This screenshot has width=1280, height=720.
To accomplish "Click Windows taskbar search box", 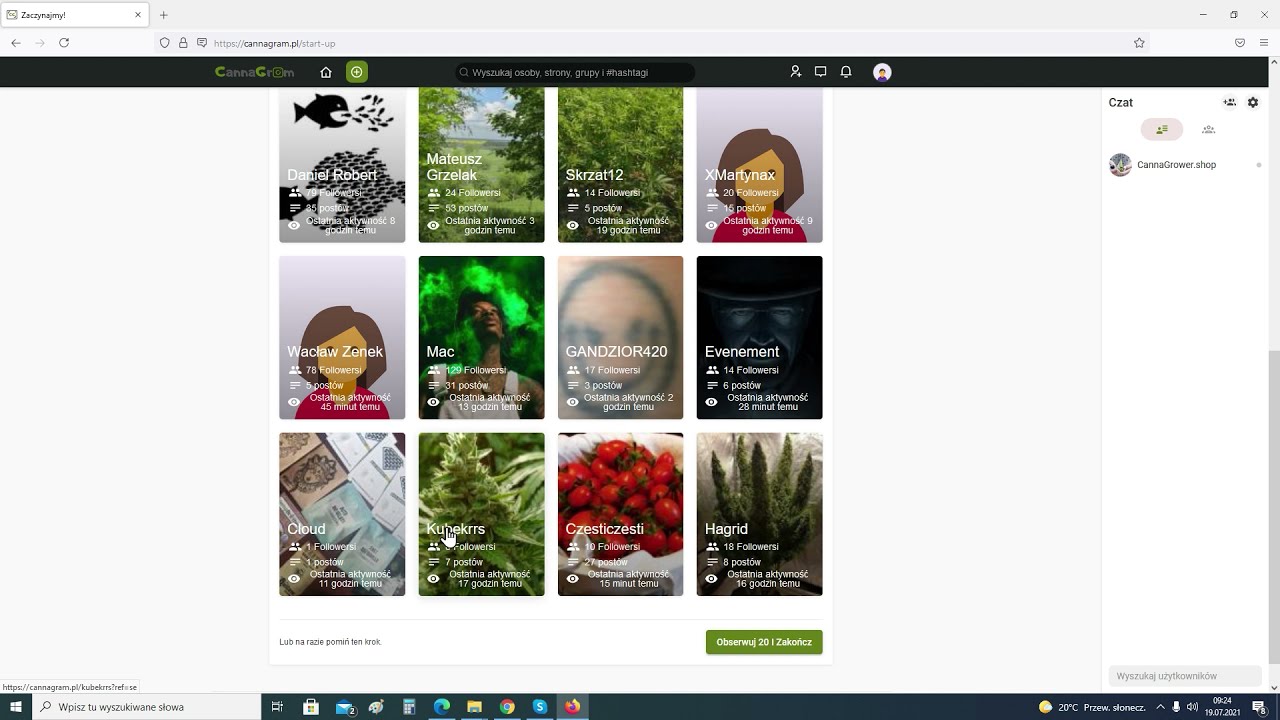I will click(148, 707).
